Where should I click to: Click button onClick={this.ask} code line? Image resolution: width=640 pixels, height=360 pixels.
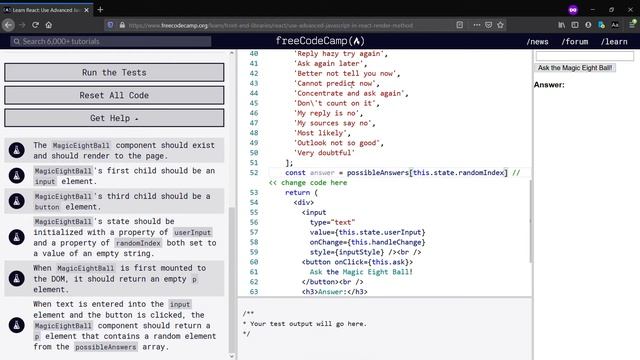[358, 262]
